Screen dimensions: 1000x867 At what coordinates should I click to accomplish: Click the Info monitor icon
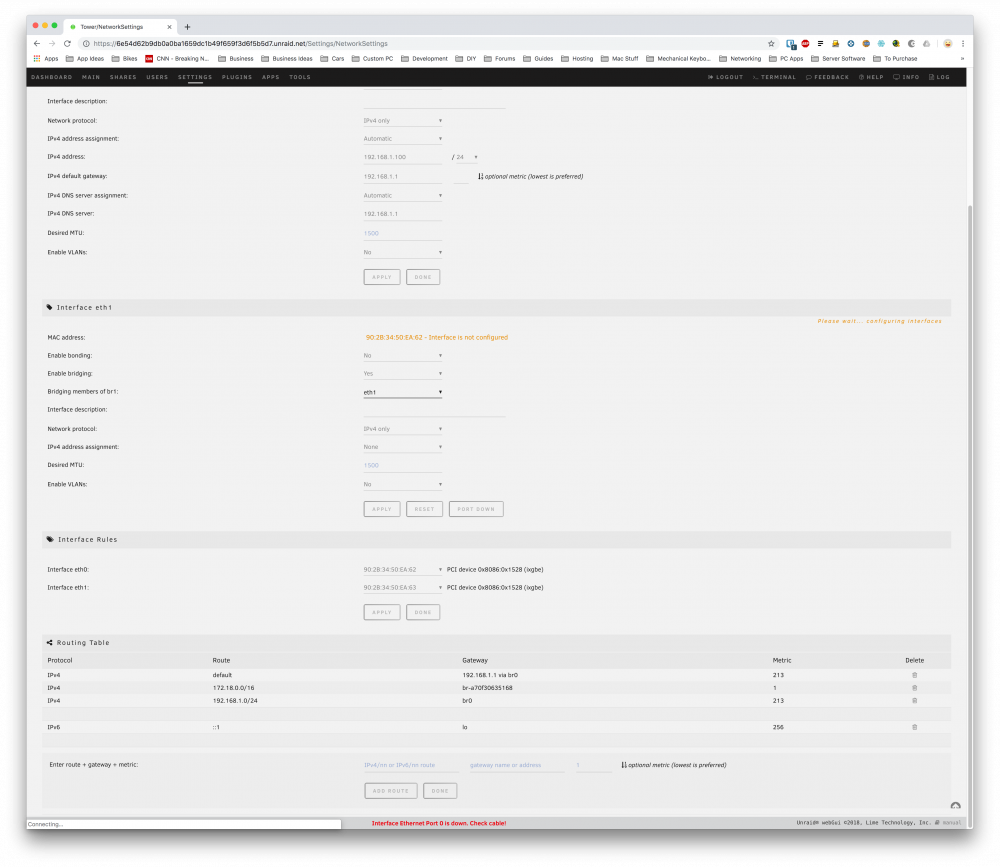(x=906, y=77)
